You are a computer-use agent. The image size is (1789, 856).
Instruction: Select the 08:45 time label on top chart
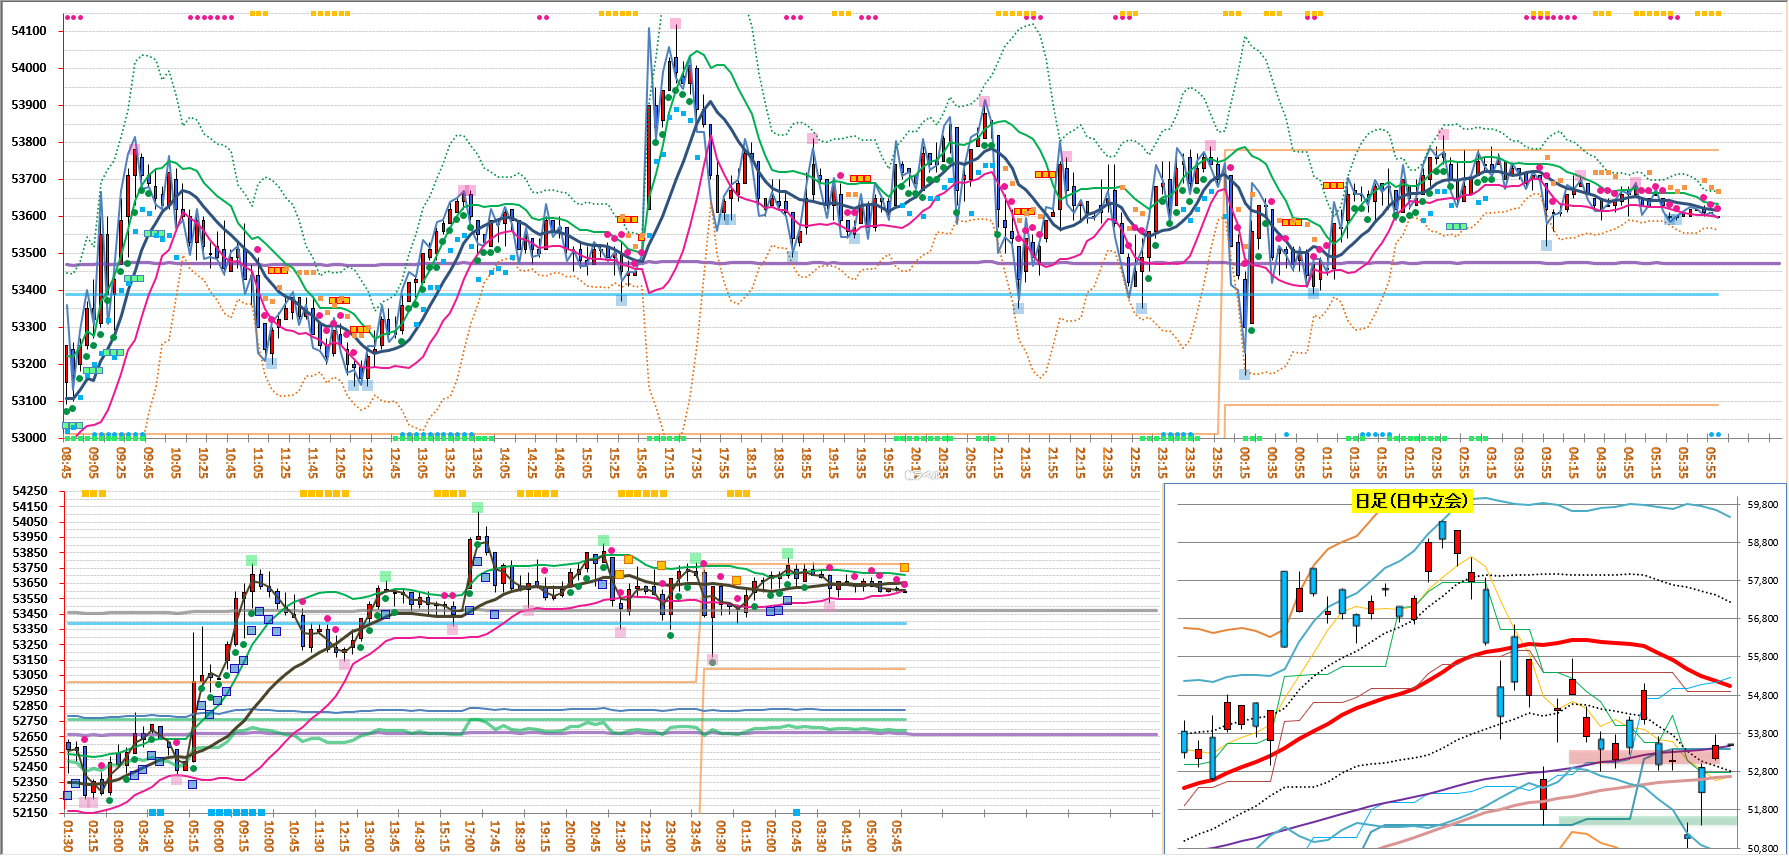[x=67, y=462]
